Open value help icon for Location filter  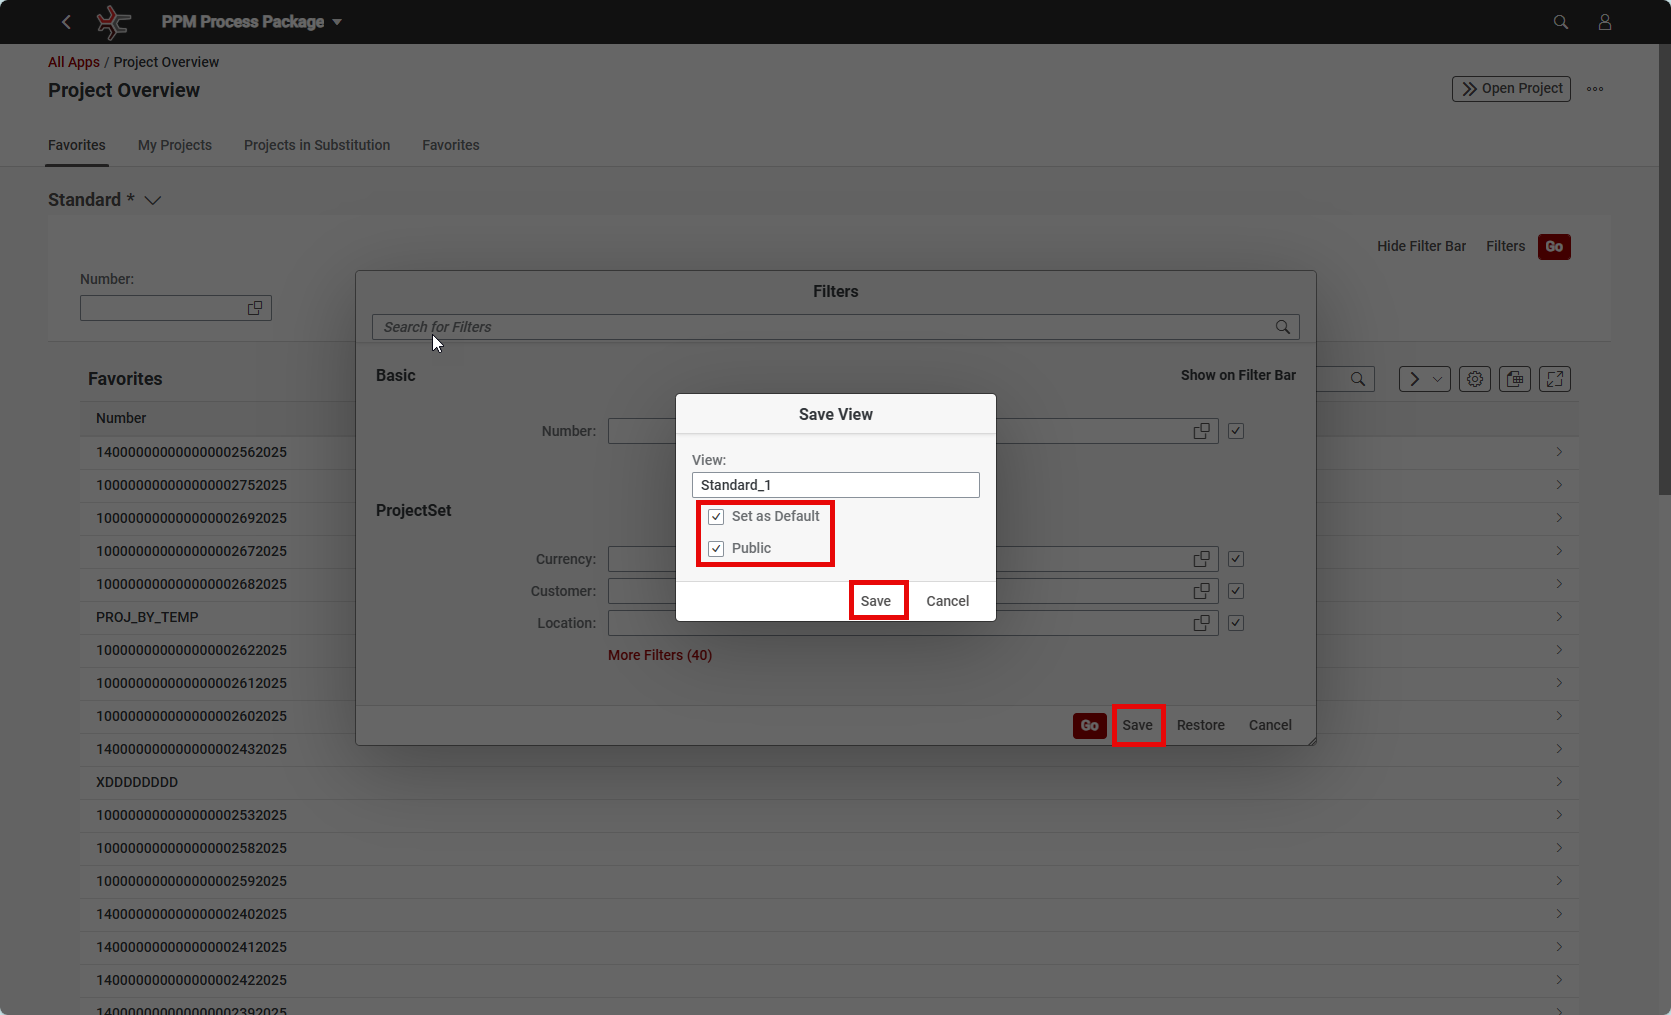pyautogui.click(x=1201, y=623)
